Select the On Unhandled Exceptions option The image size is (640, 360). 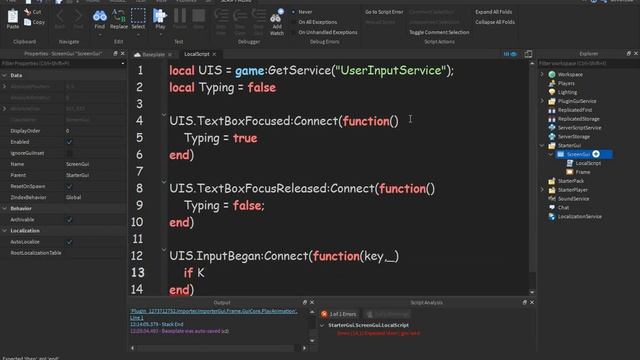324,32
